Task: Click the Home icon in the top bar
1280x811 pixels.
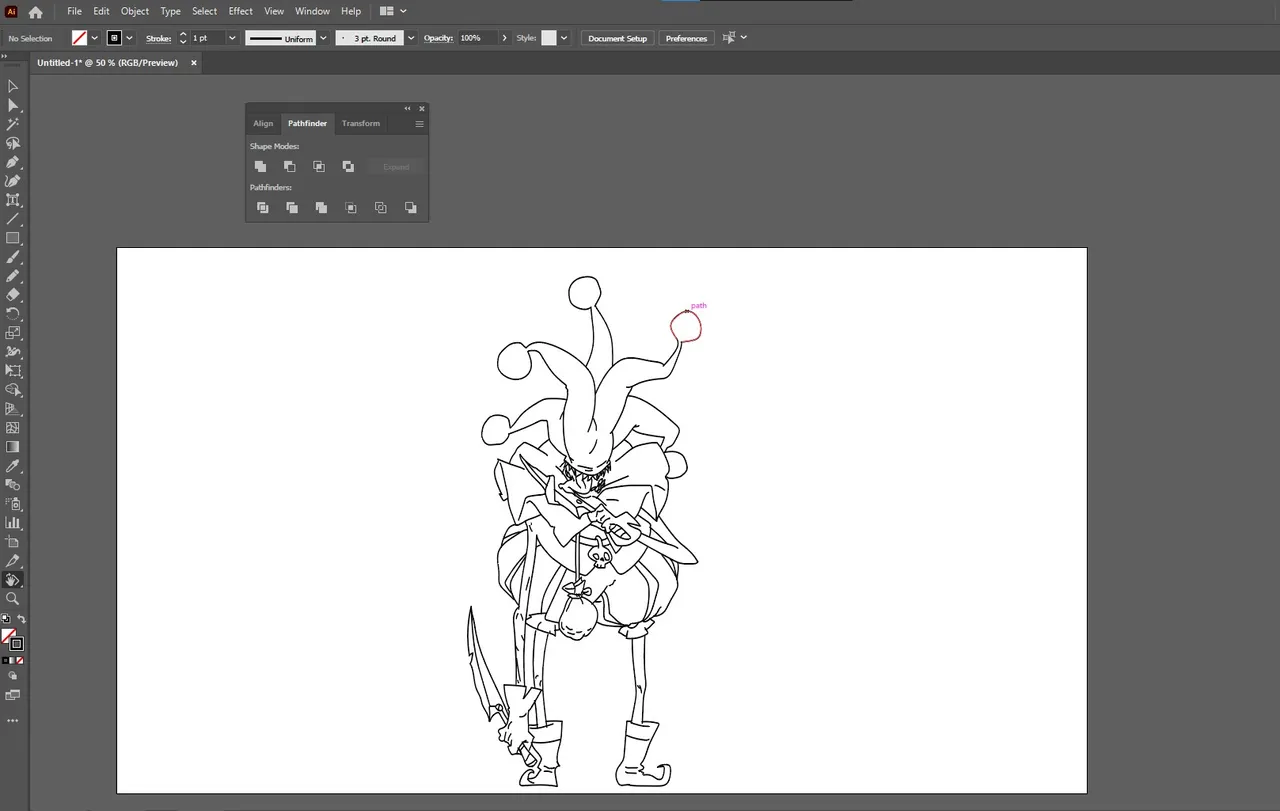Action: [x=36, y=12]
